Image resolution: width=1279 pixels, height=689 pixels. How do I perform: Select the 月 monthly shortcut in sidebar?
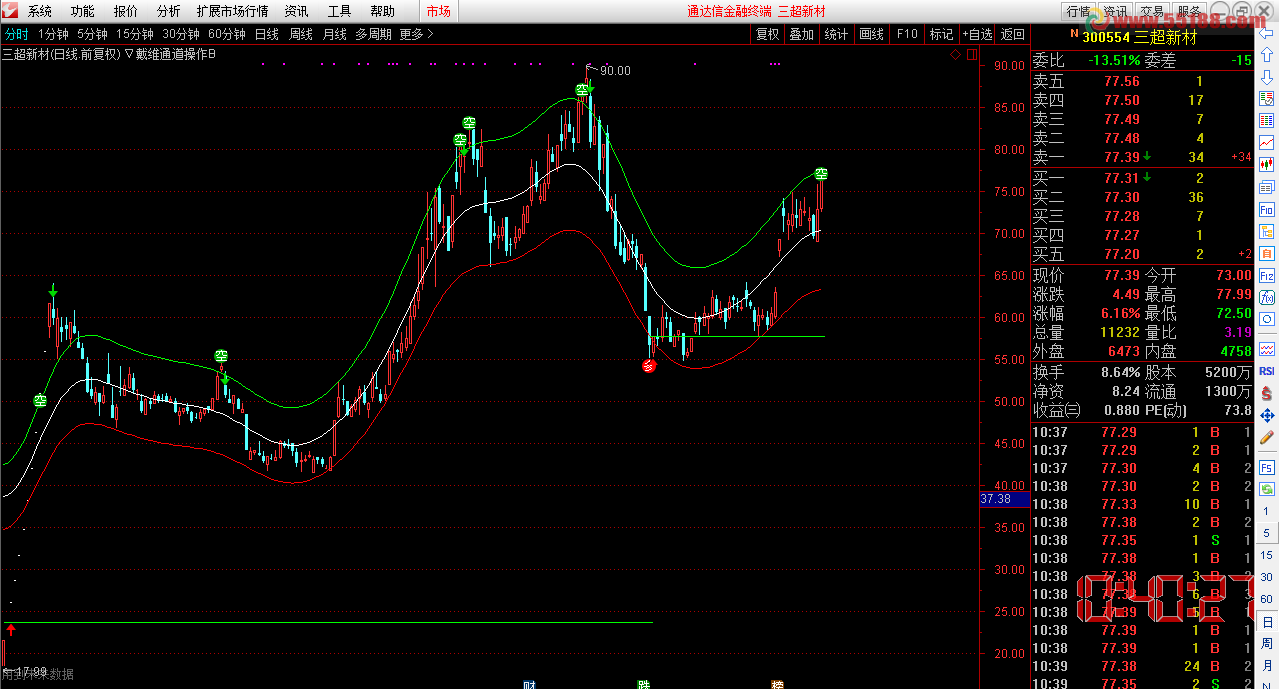click(1267, 665)
